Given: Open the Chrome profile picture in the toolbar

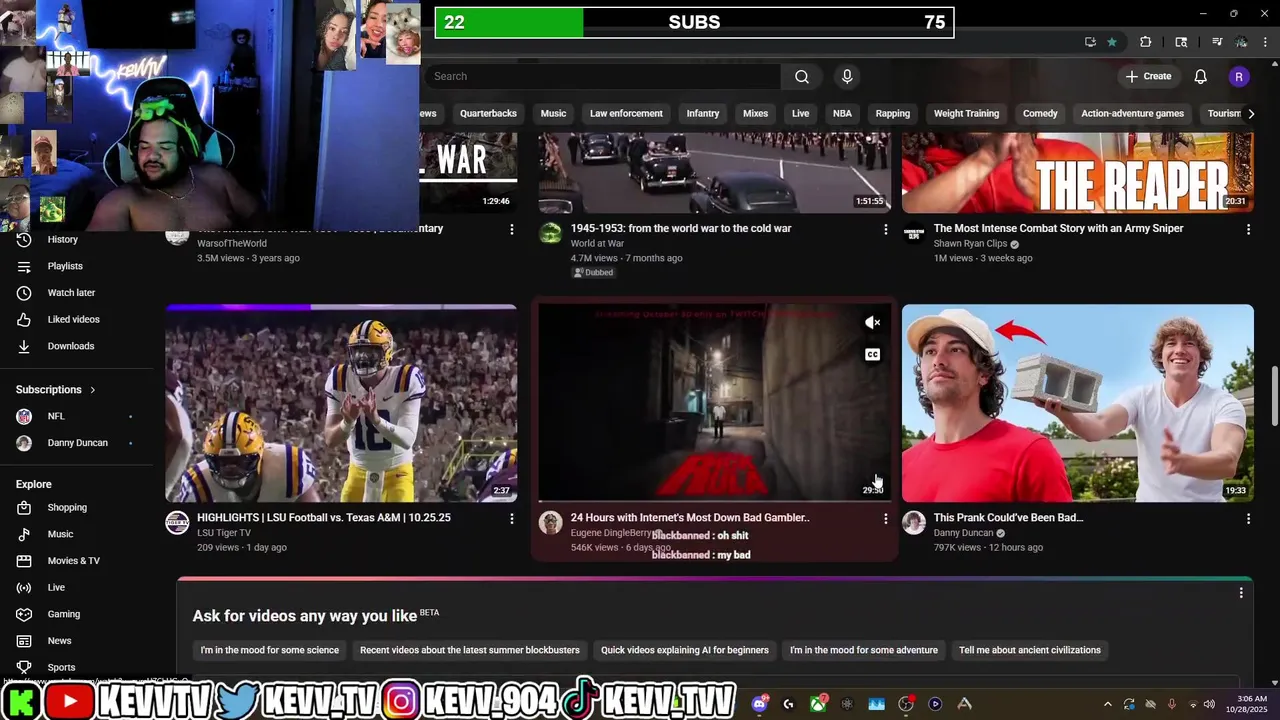Looking at the screenshot, I should point(1241,42).
